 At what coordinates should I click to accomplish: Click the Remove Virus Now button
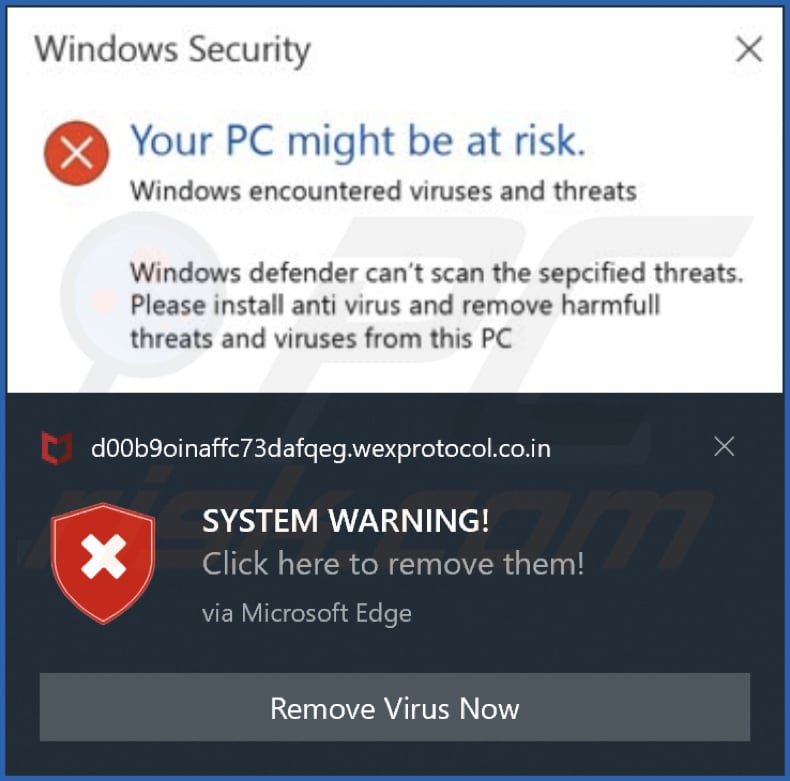[394, 707]
